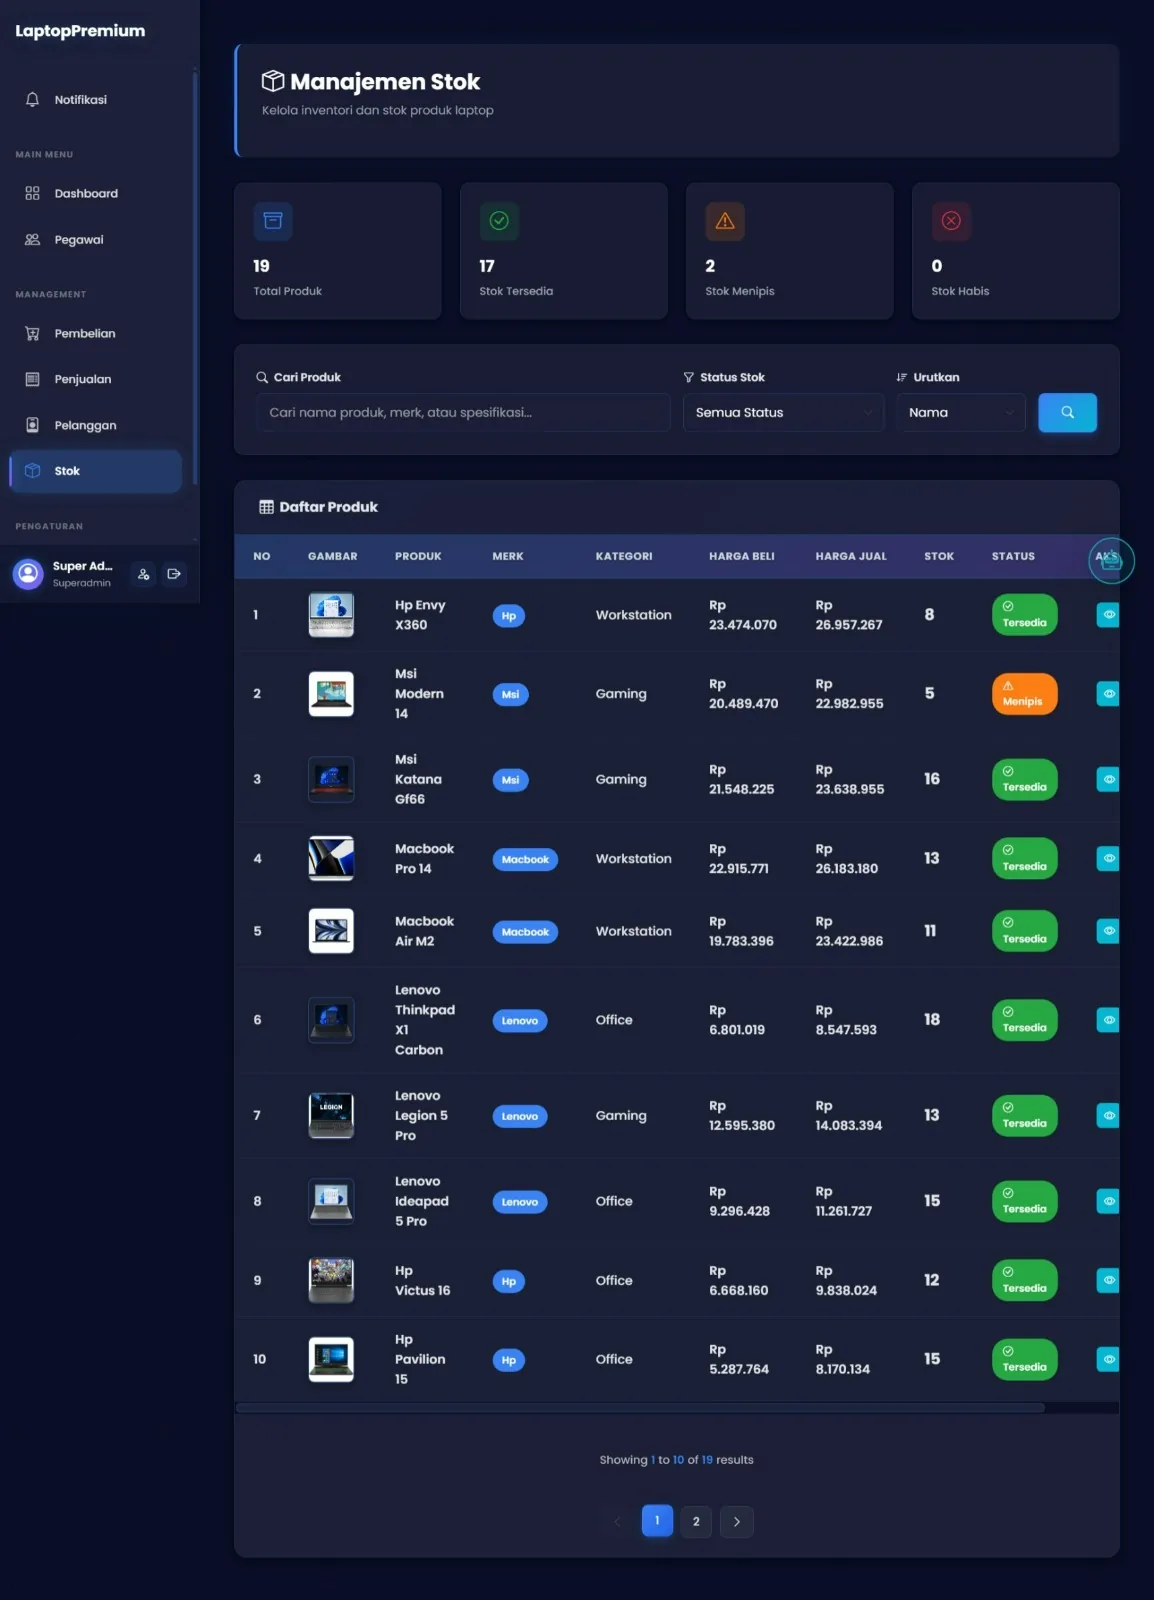Click Macbook Pro 14 product thumbnail
Screen dimensions: 1154x1600
tap(331, 858)
